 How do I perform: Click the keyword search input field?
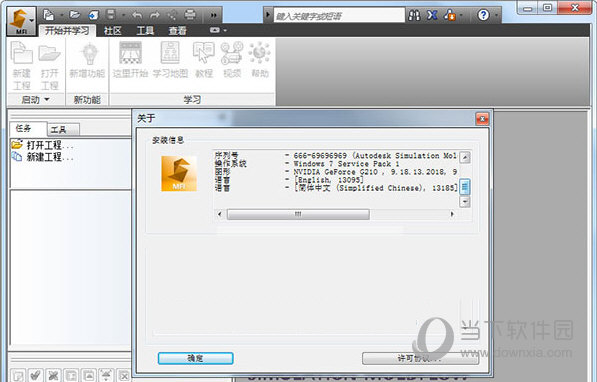pos(339,16)
